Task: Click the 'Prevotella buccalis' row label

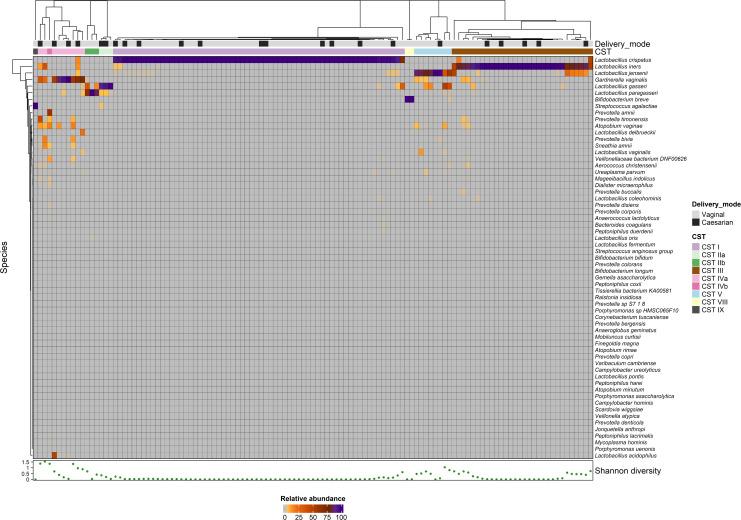Action: [618, 192]
